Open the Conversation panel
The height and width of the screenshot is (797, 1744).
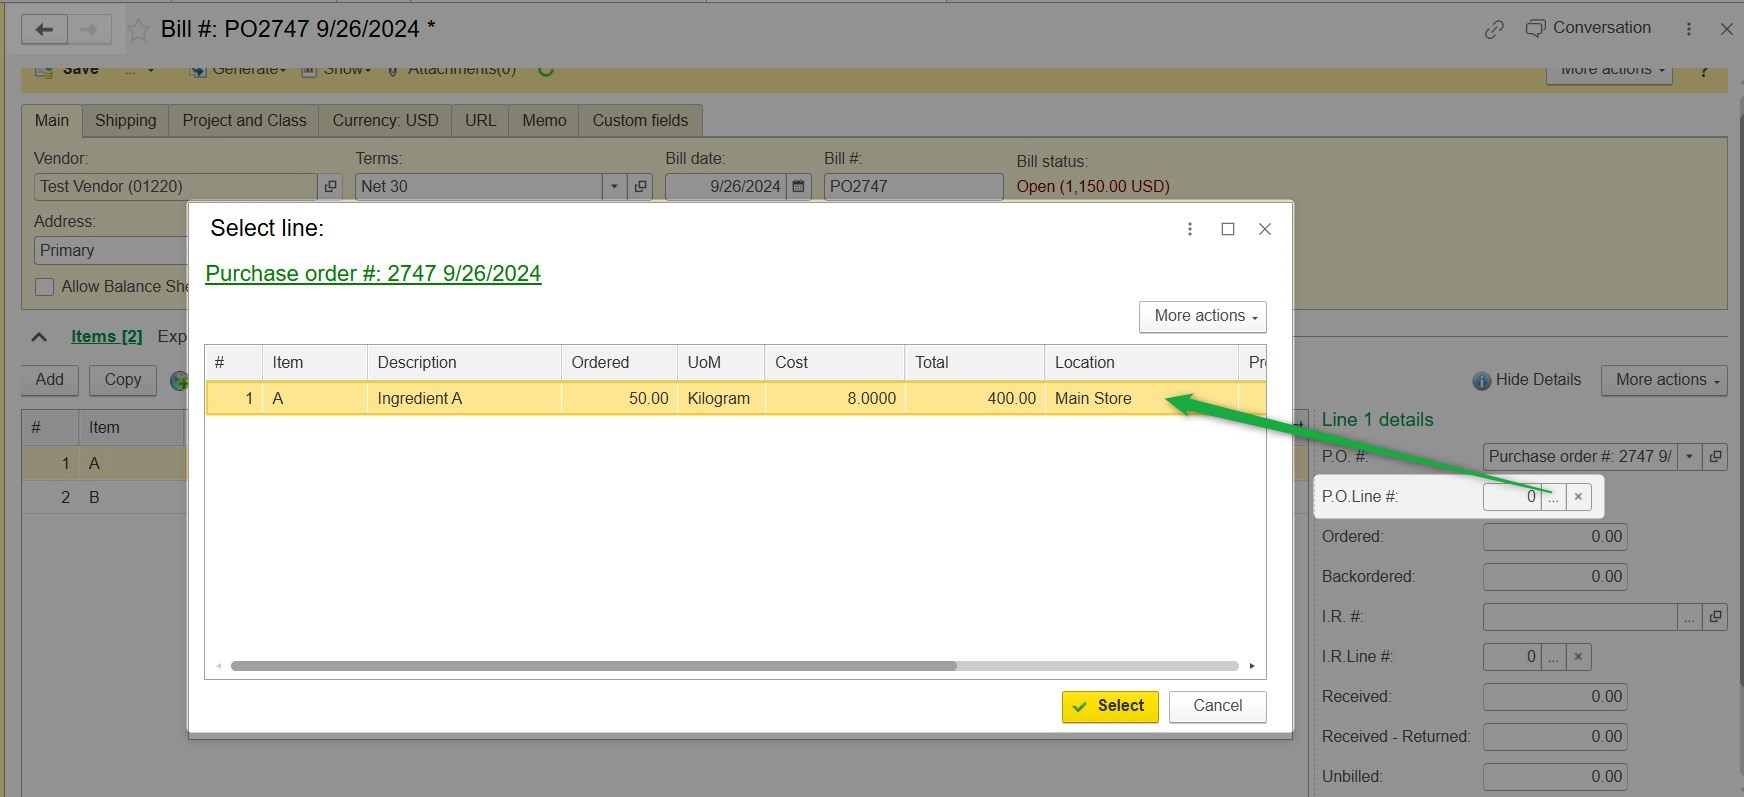1588,28
